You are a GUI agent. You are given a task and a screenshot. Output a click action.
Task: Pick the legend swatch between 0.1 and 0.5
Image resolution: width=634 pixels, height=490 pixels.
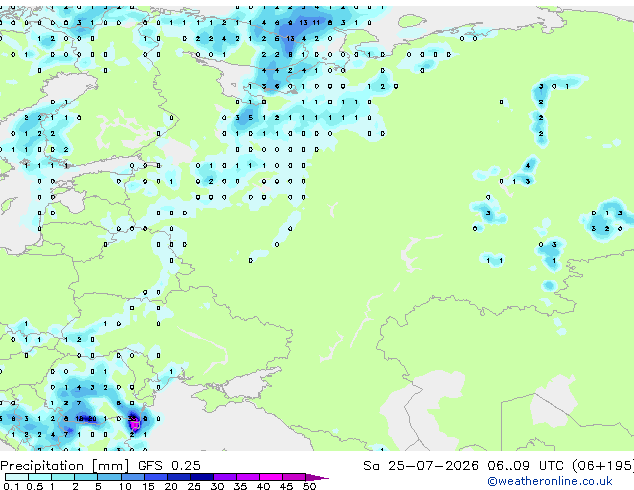tap(17, 477)
